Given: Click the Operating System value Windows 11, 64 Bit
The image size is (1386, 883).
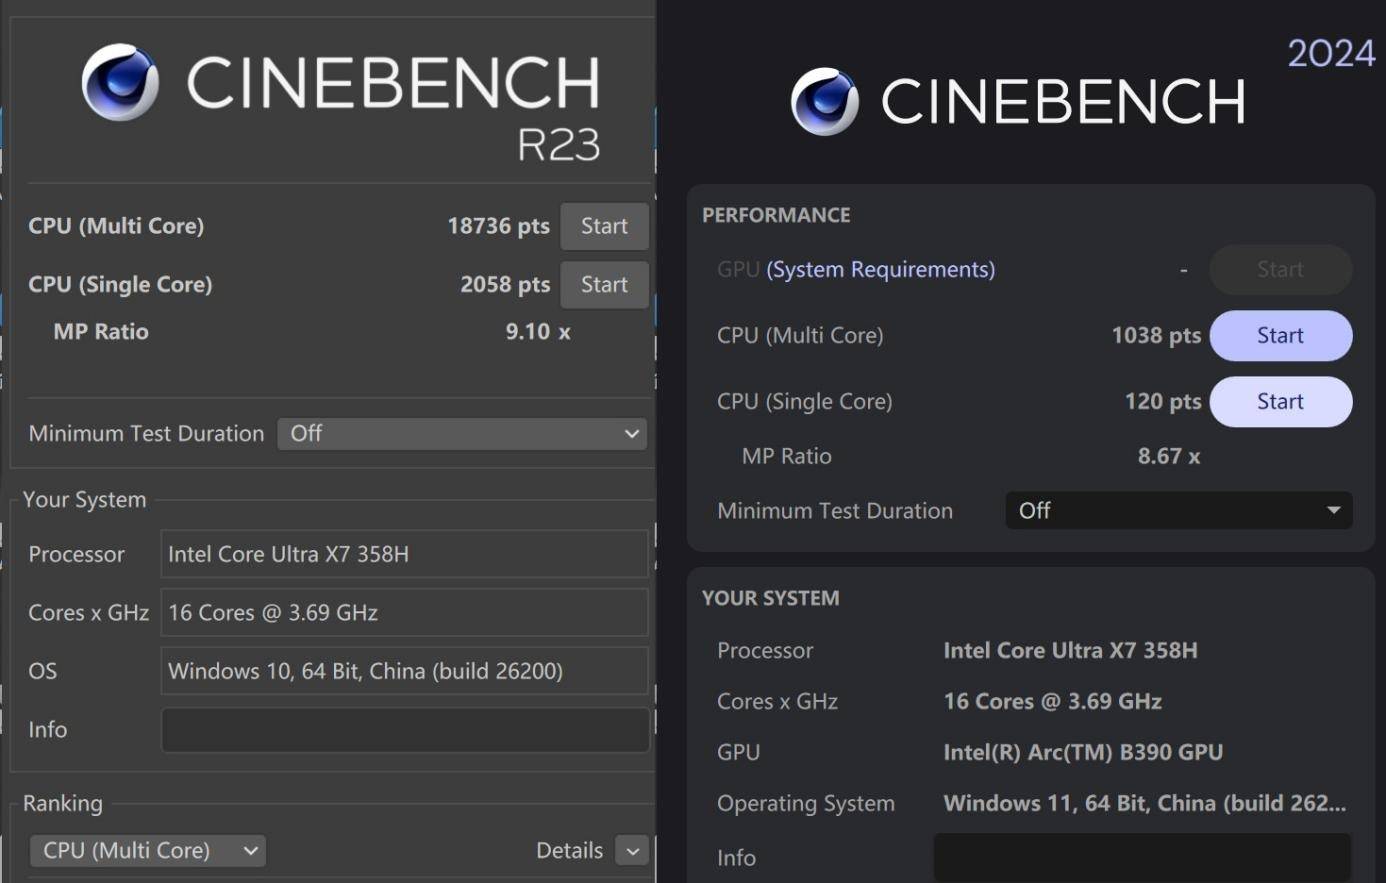Looking at the screenshot, I should [x=1145, y=803].
